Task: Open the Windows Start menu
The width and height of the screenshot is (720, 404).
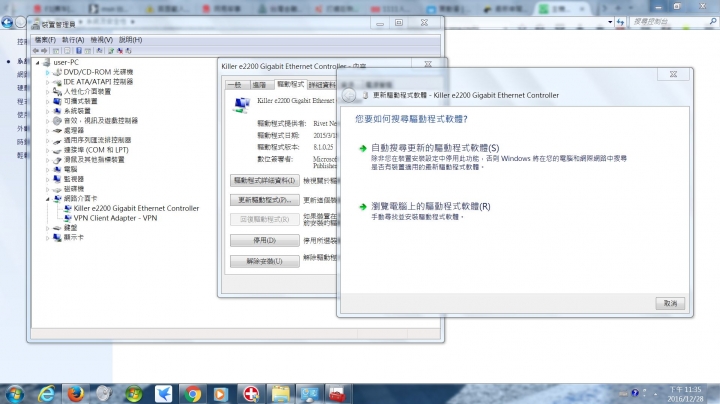Action: (x=15, y=394)
